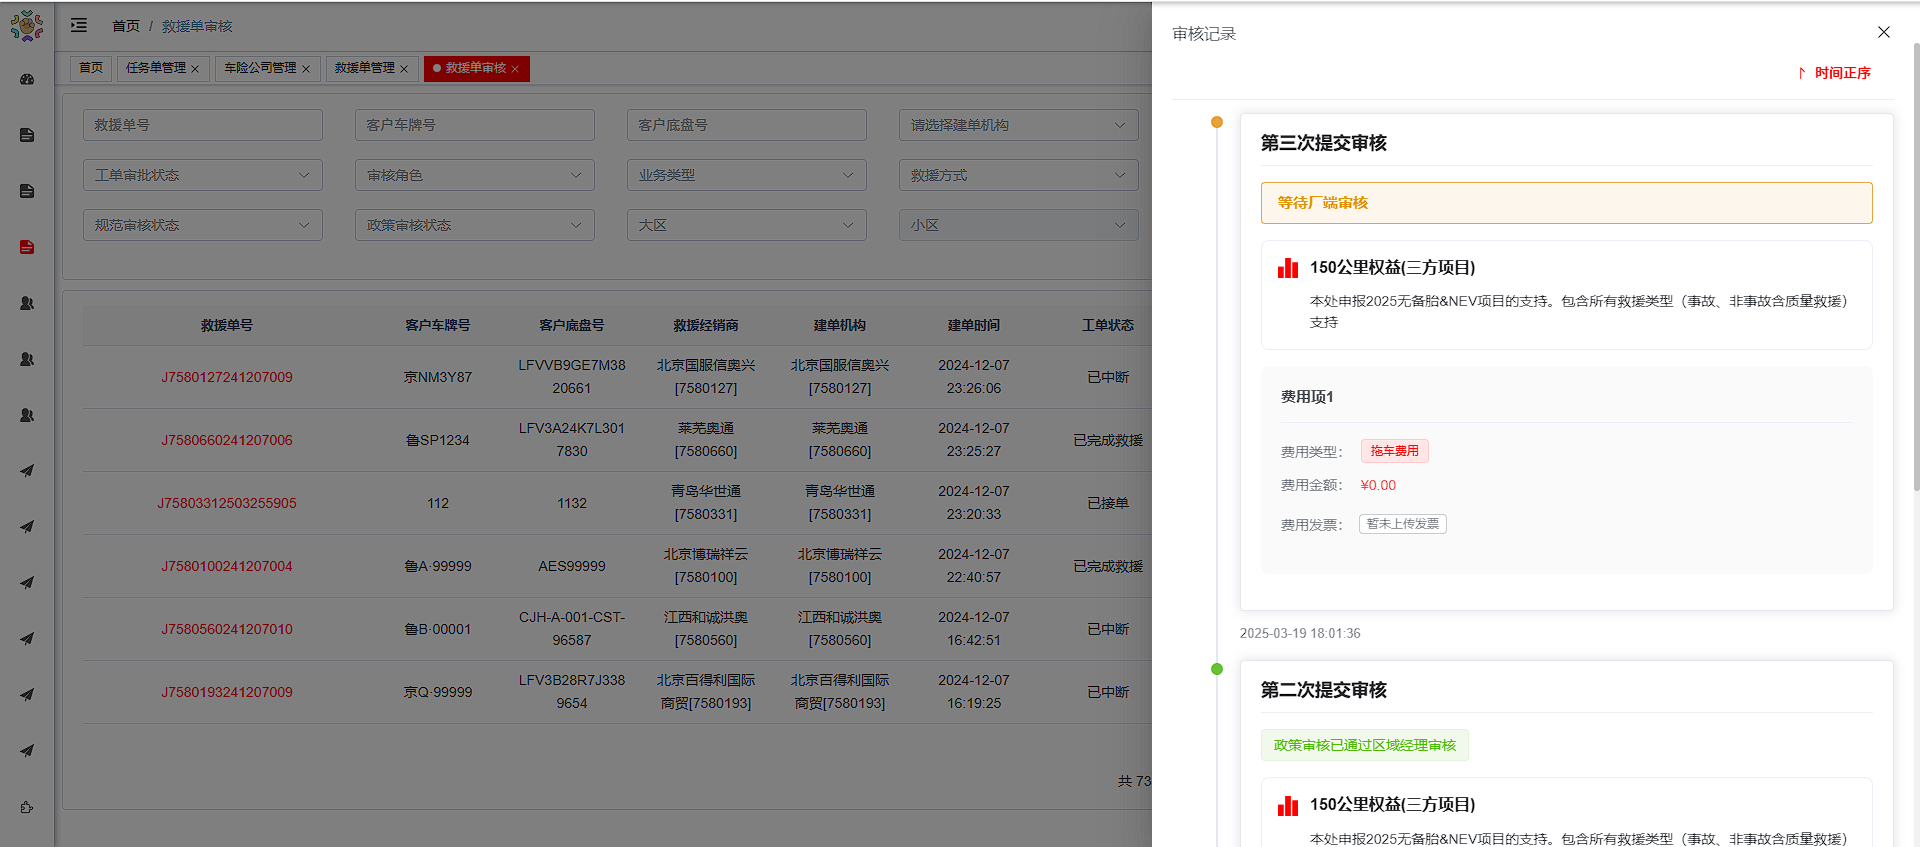This screenshot has height=847, width=1920.
Task: Open the 政策审核状态 dropdown
Action: point(474,225)
